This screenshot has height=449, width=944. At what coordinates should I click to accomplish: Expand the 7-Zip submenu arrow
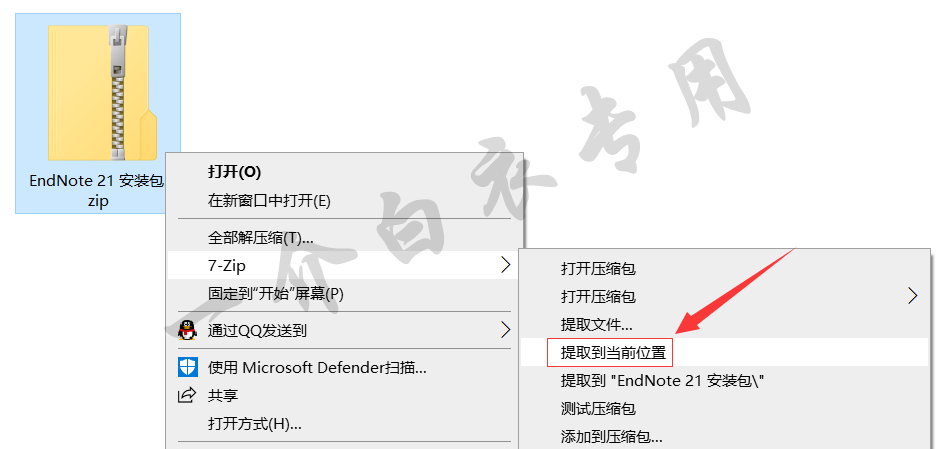(506, 265)
